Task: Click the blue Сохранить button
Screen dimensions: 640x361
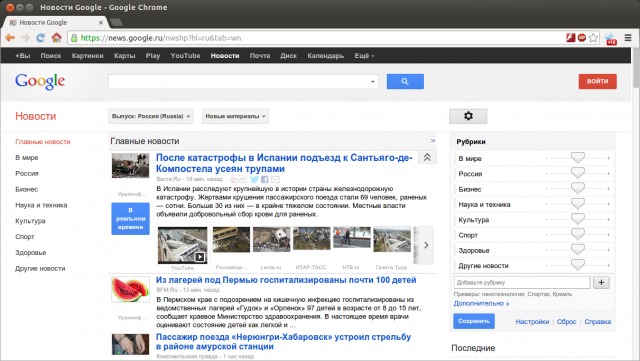Action: coord(473,321)
